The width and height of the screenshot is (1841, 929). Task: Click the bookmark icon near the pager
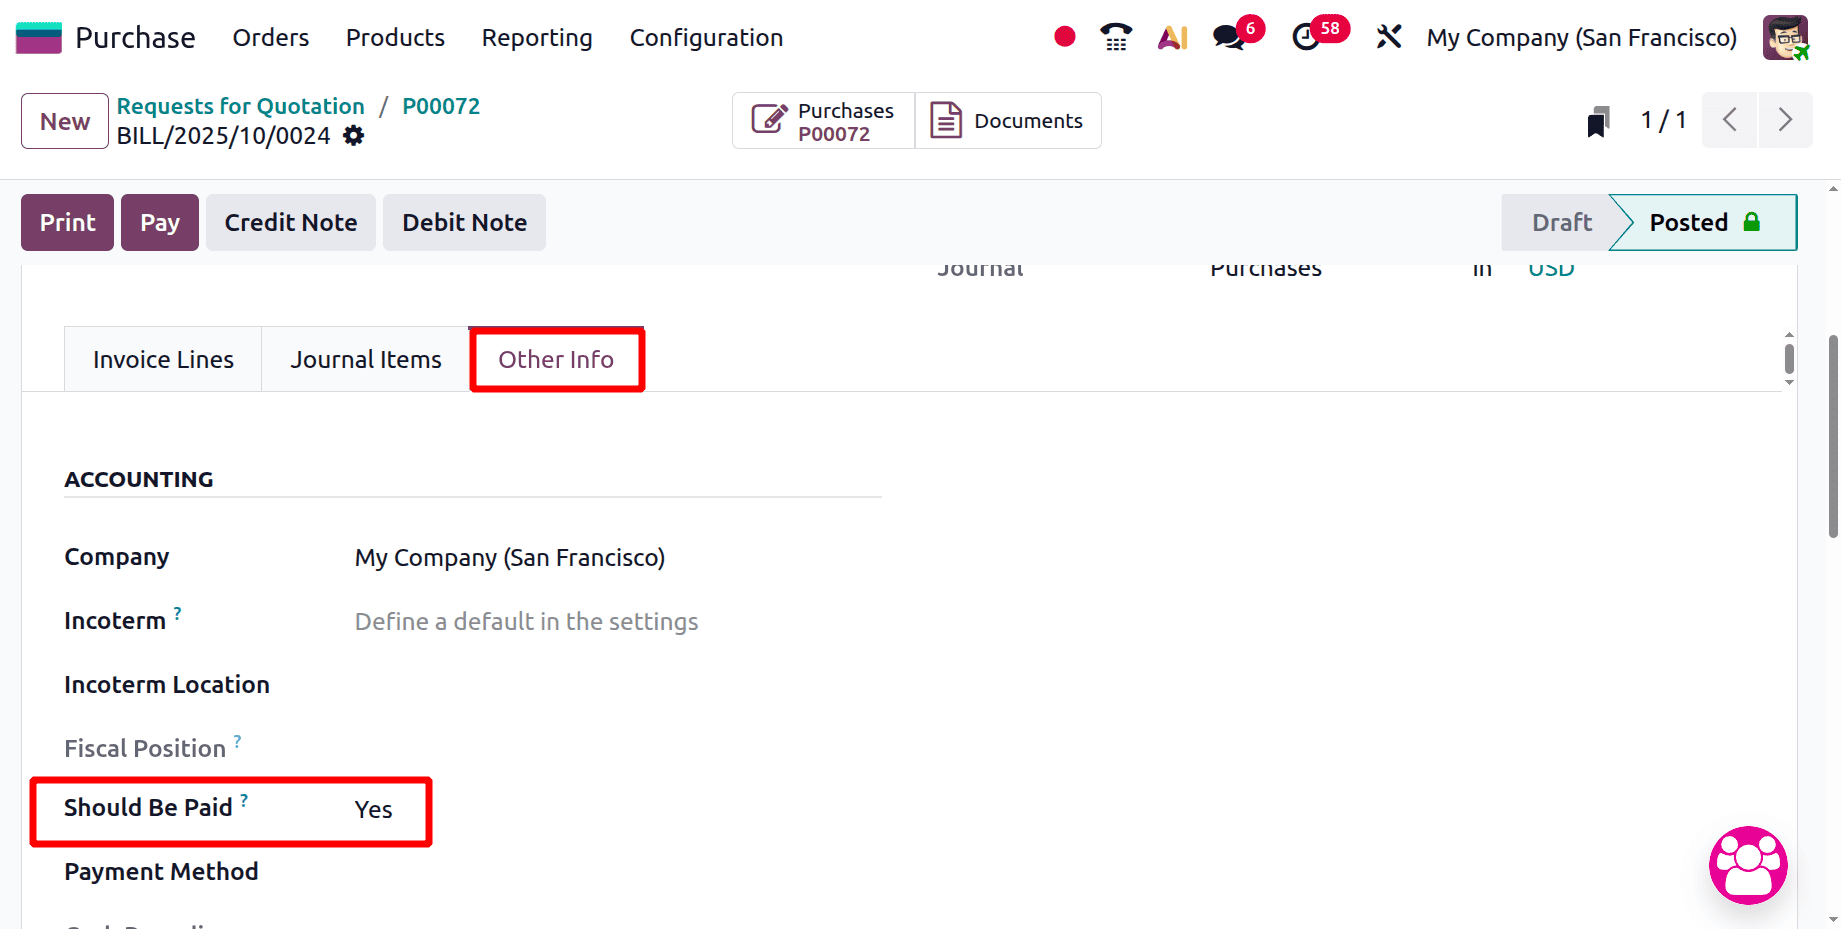1597,120
